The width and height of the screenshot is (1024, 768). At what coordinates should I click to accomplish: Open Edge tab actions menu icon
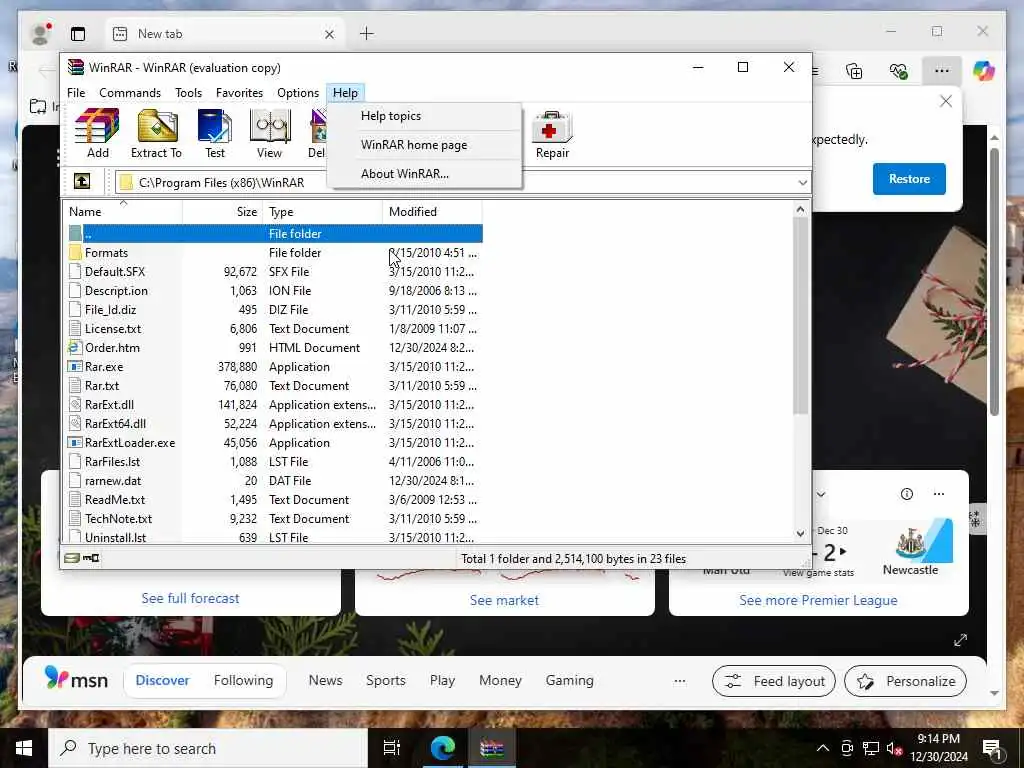[x=78, y=34]
